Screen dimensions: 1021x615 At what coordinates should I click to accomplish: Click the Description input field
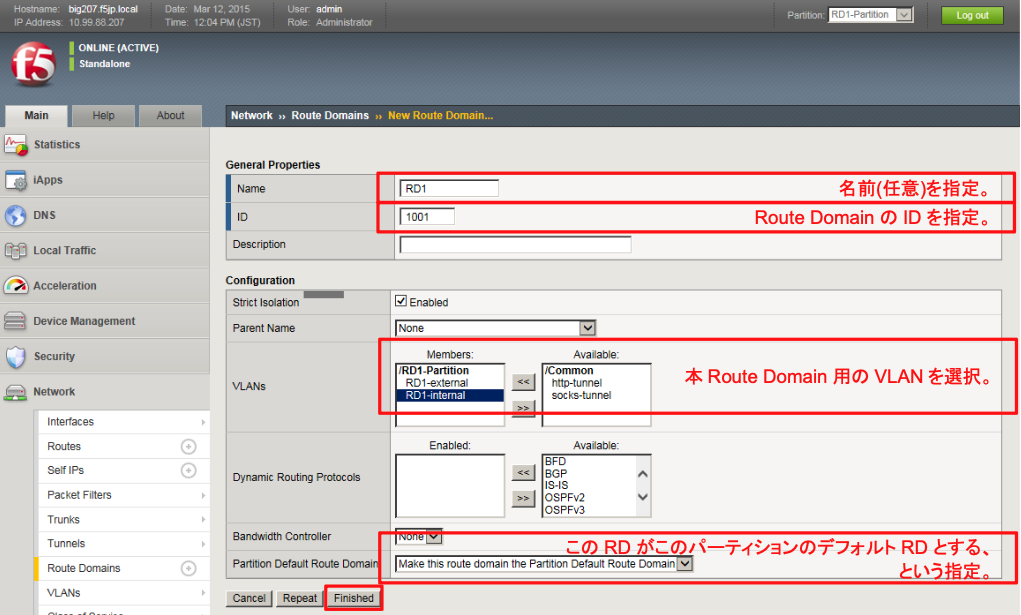coord(515,244)
